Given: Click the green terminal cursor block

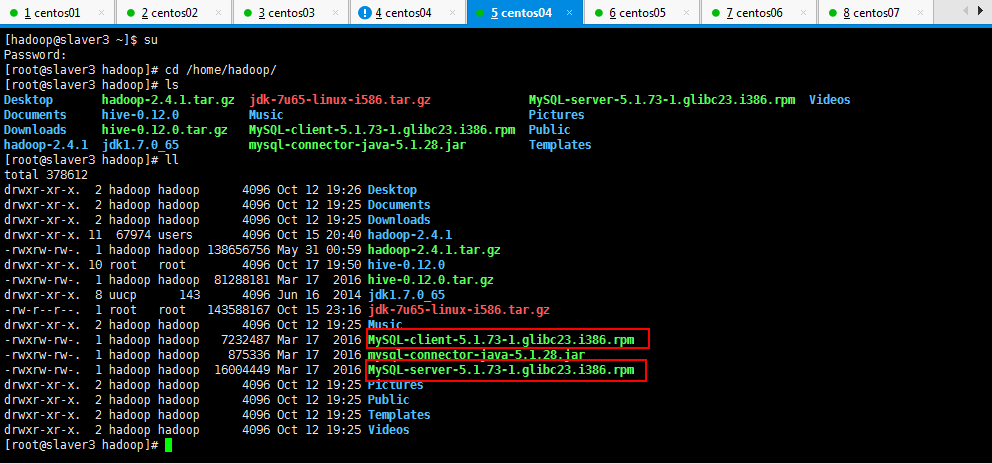Looking at the screenshot, I should [168, 445].
